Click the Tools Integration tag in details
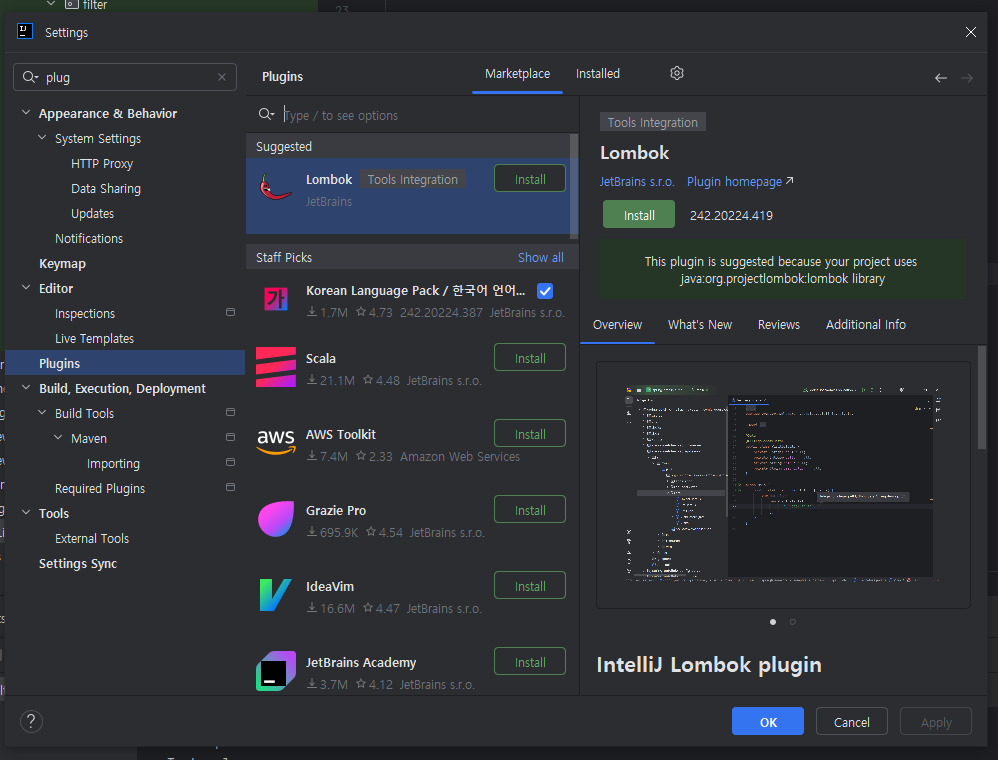Image resolution: width=998 pixels, height=760 pixels. pos(652,122)
